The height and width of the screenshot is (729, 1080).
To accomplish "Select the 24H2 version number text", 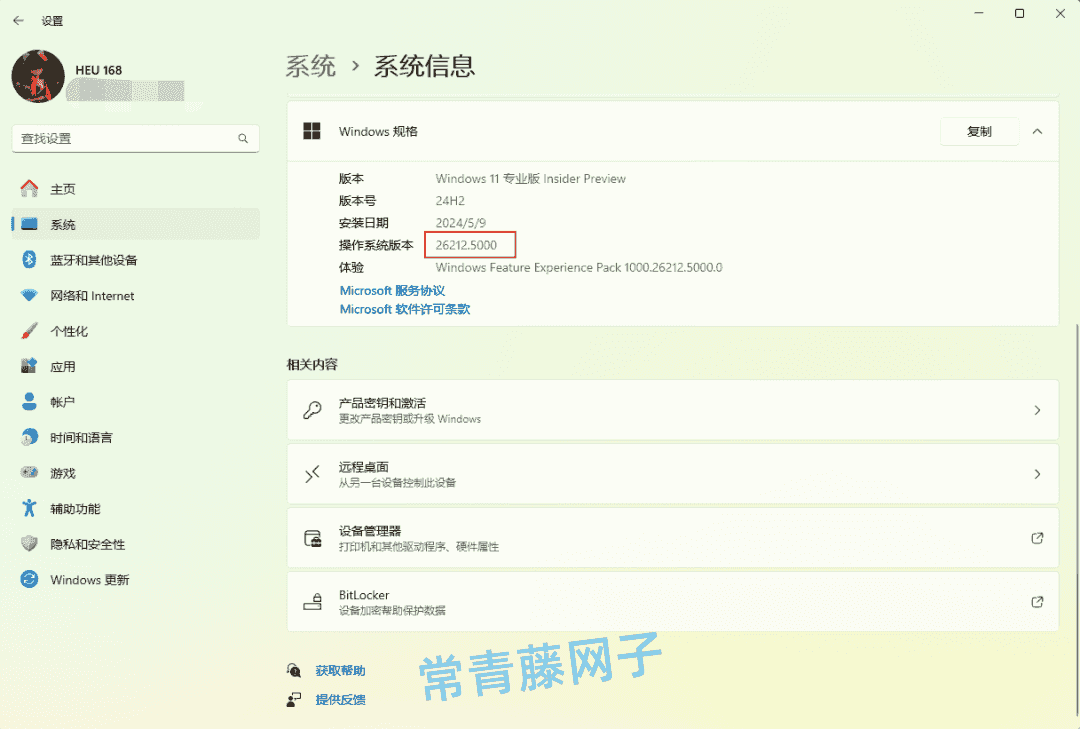I will [x=450, y=201].
